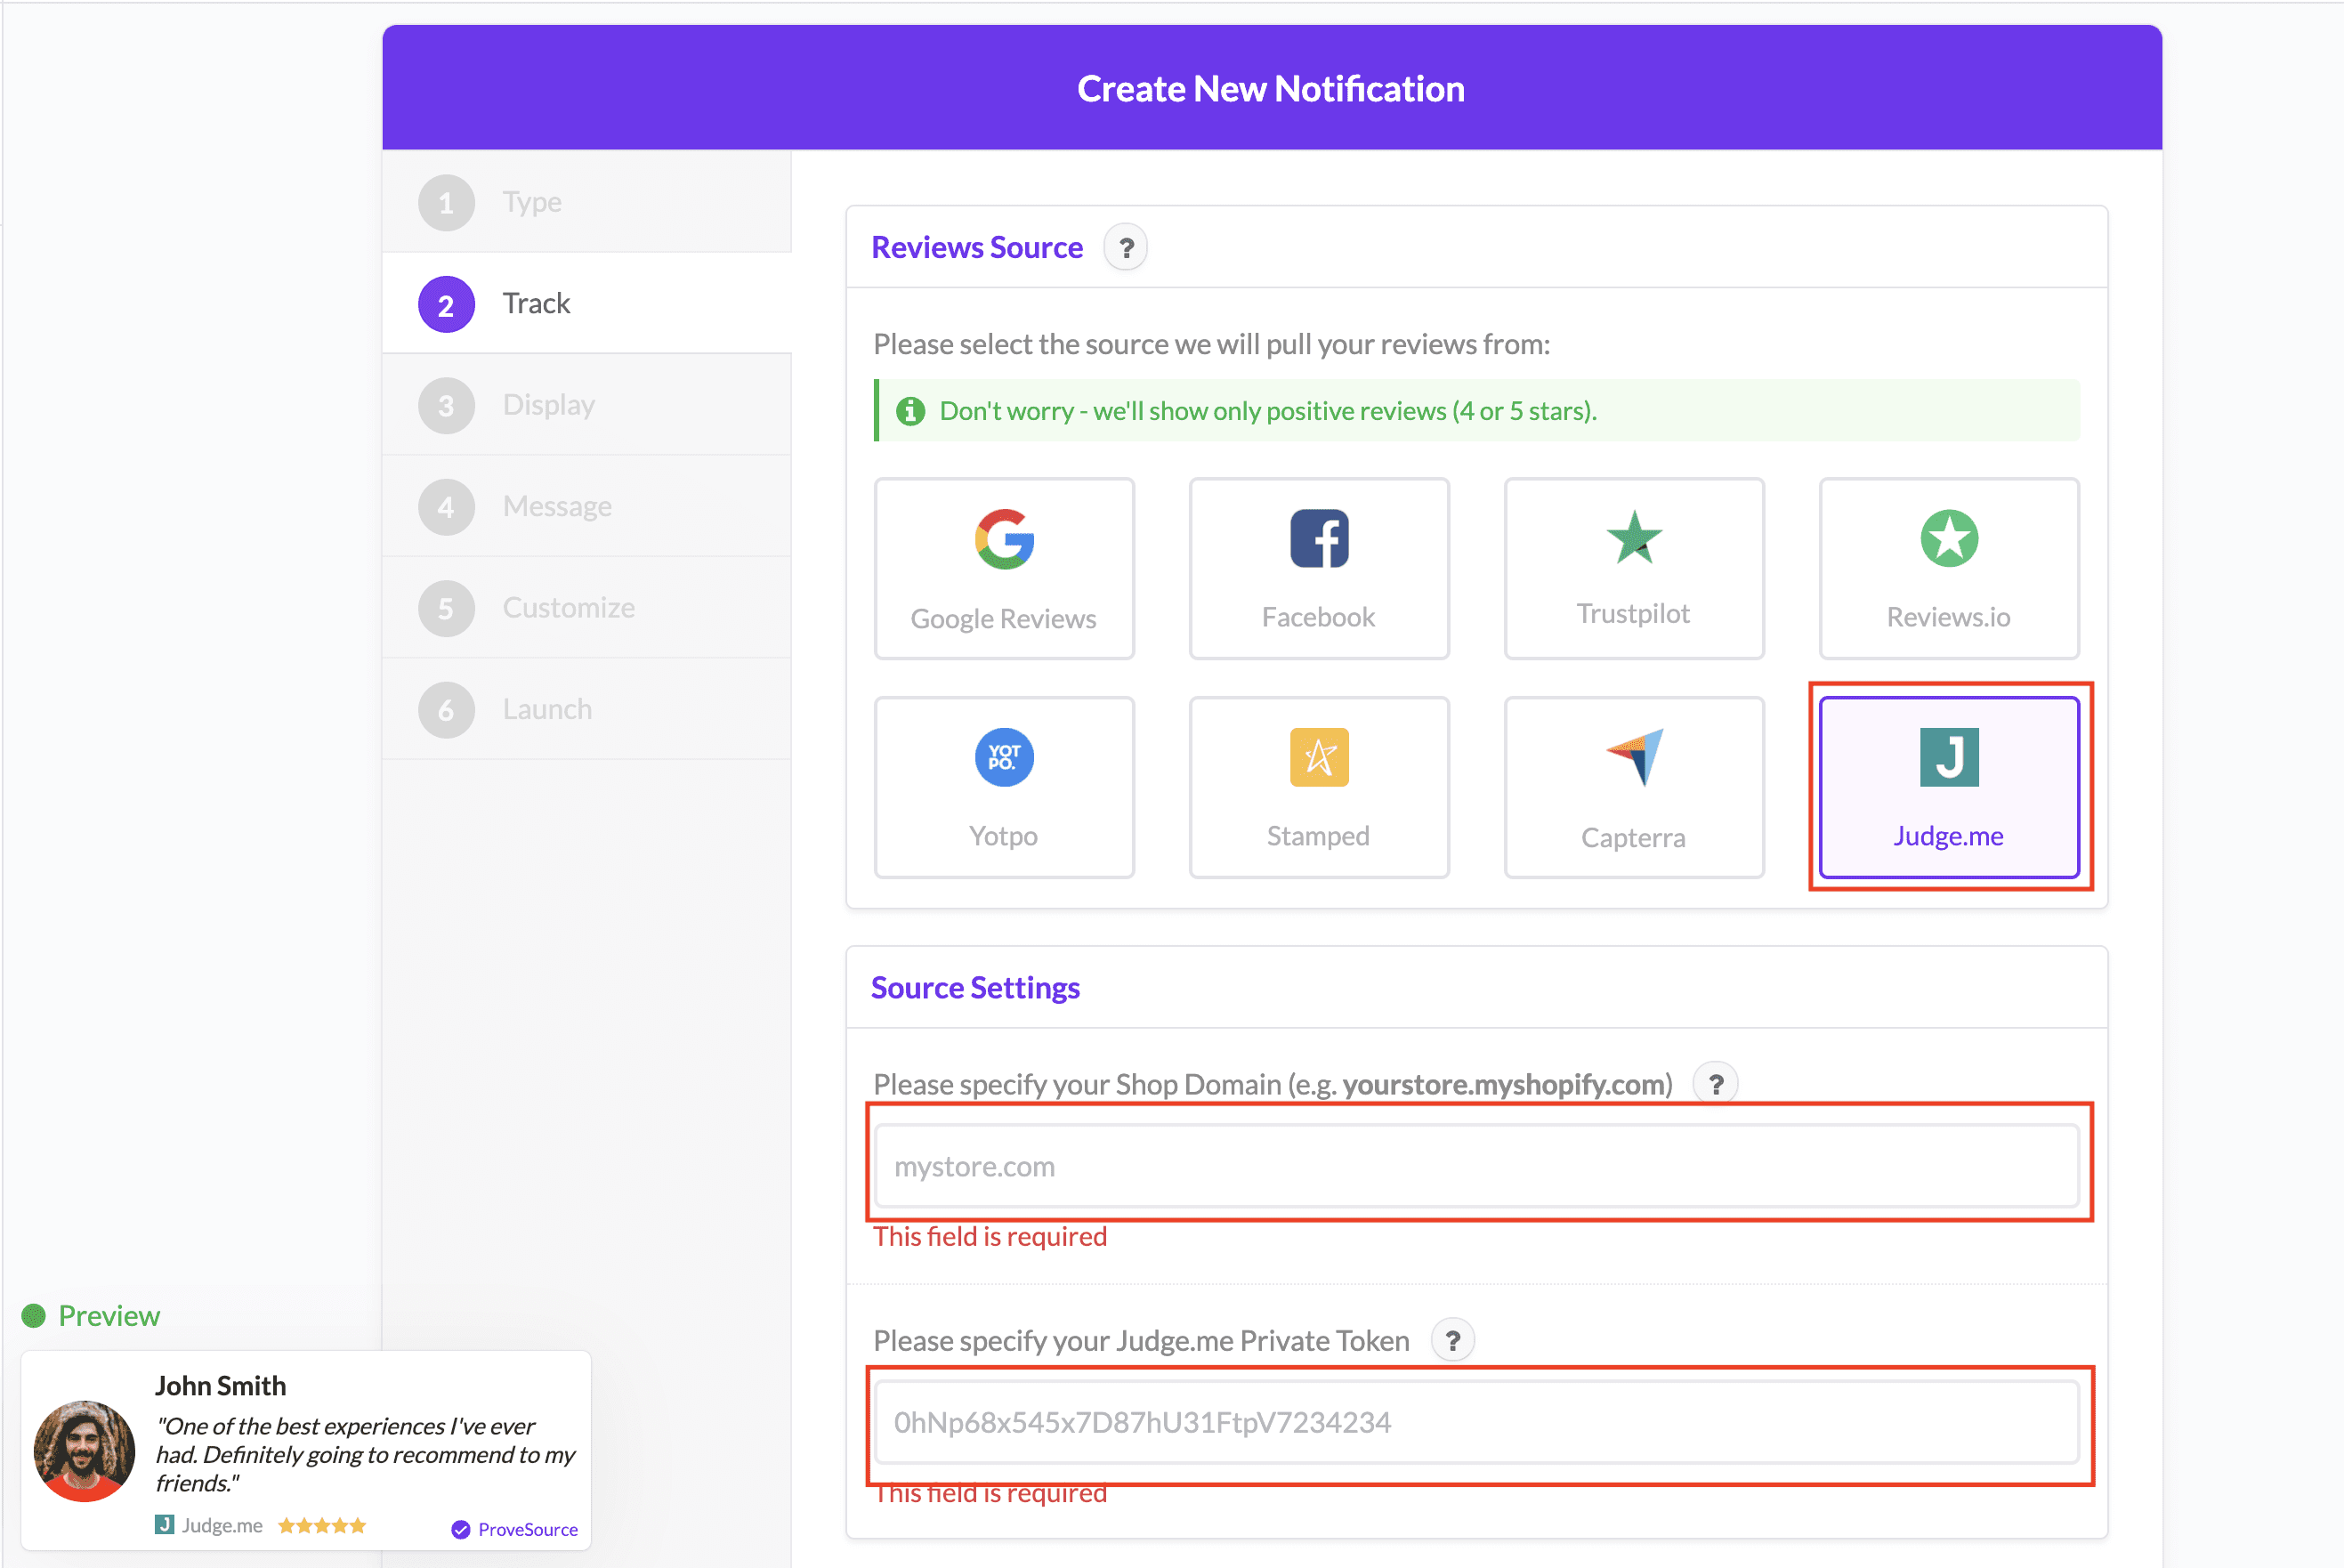Select the Judge.me source tile
This screenshot has width=2344, height=1568.
pyautogui.click(x=1948, y=787)
